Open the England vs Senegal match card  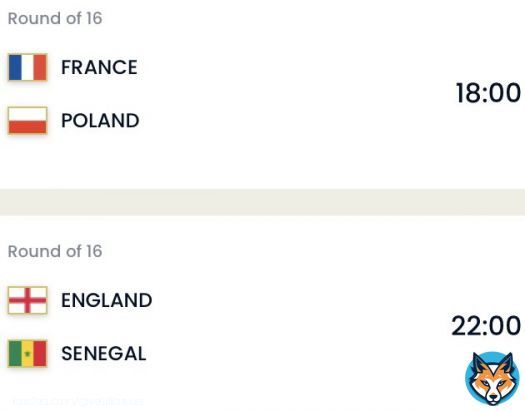pyautogui.click(x=262, y=313)
